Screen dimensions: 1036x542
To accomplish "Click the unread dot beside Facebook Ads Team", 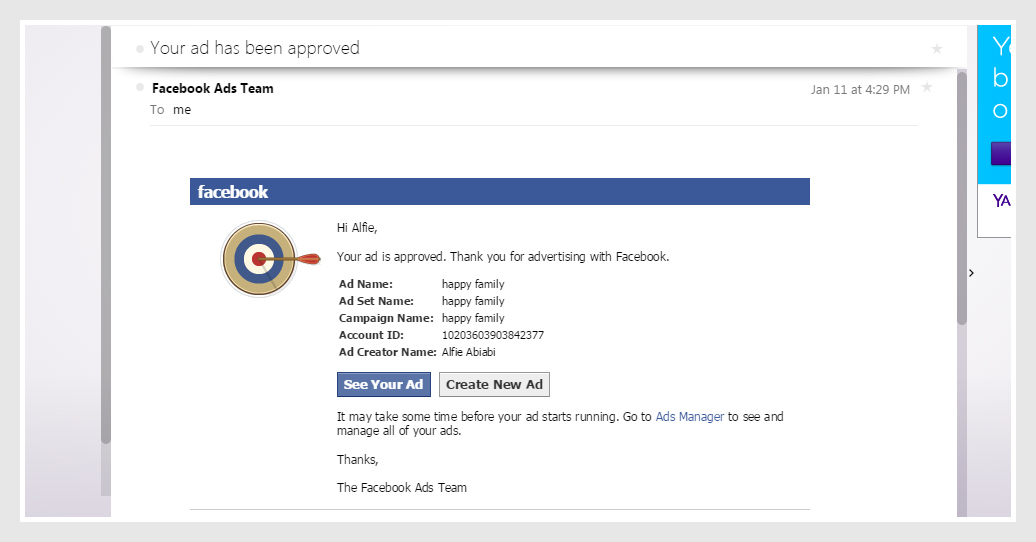I will pos(140,88).
